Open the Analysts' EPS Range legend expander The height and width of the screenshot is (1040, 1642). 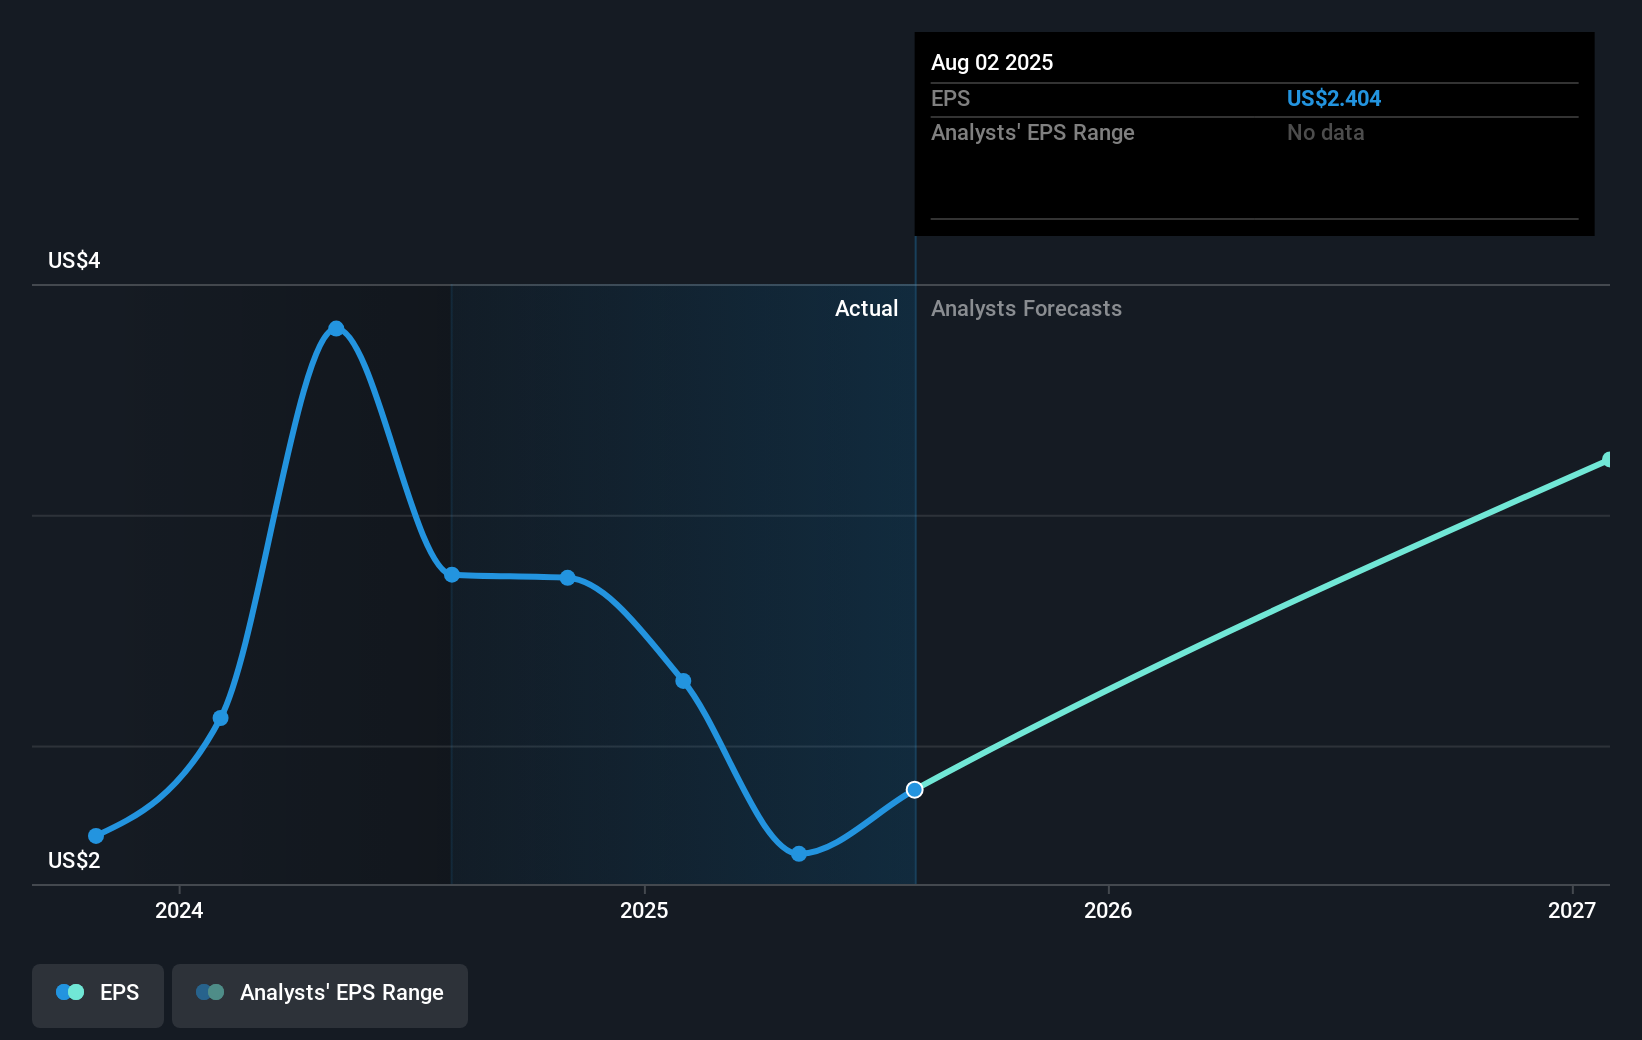click(320, 995)
